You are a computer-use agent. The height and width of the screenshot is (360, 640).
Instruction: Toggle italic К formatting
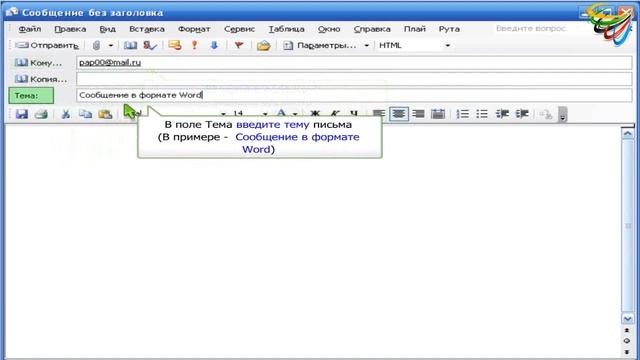(335, 114)
